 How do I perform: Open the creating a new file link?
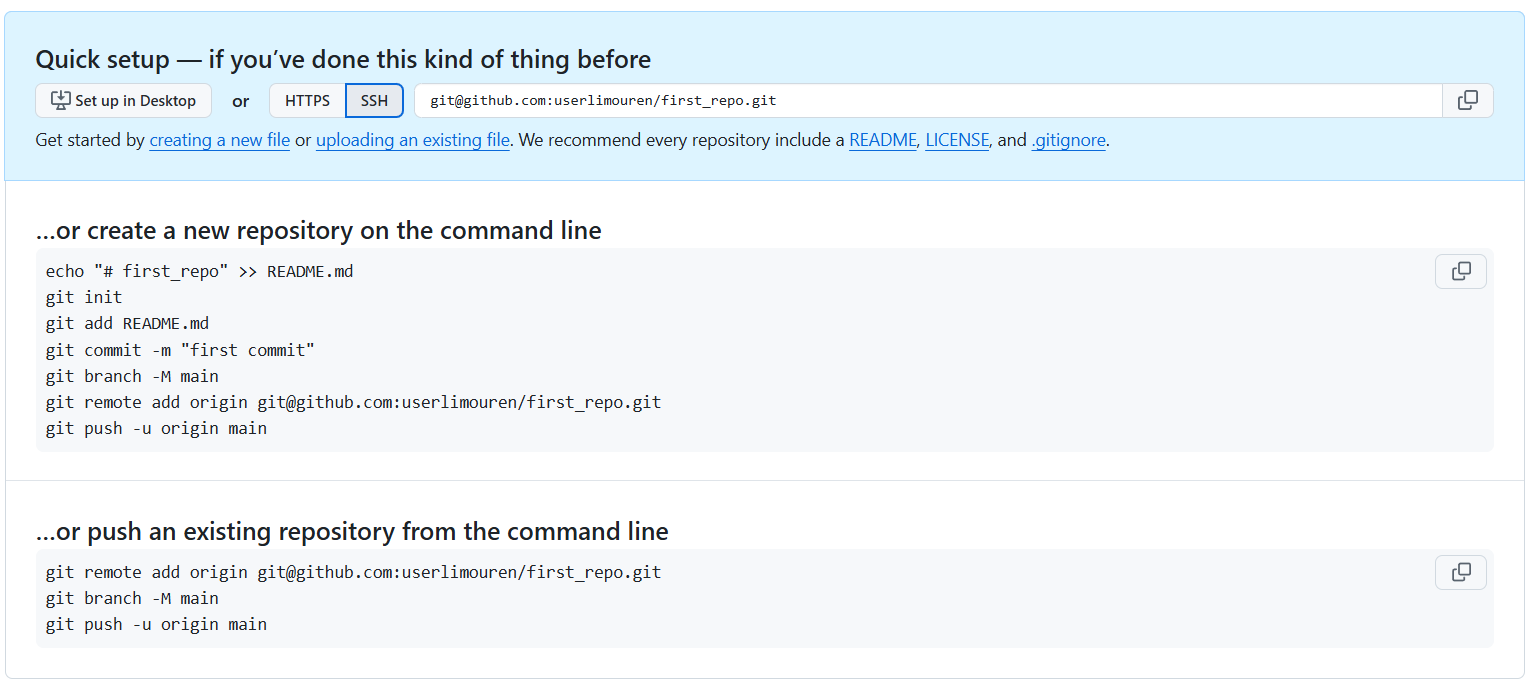tap(219, 141)
